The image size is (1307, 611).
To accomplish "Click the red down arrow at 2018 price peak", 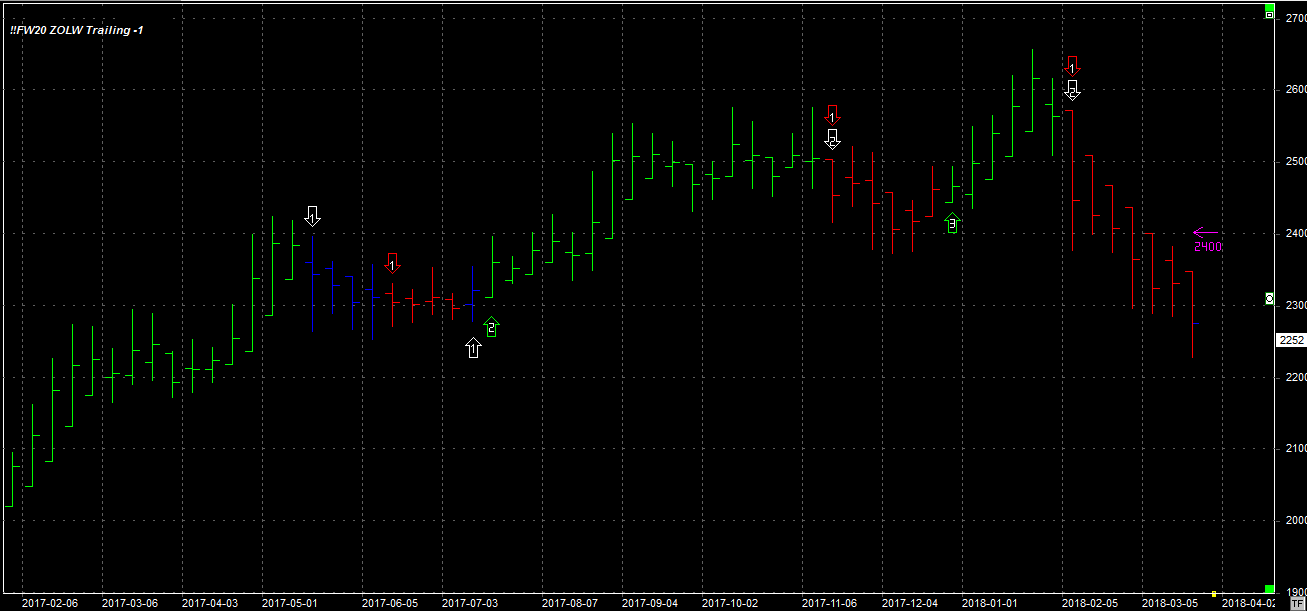I will coord(1072,66).
